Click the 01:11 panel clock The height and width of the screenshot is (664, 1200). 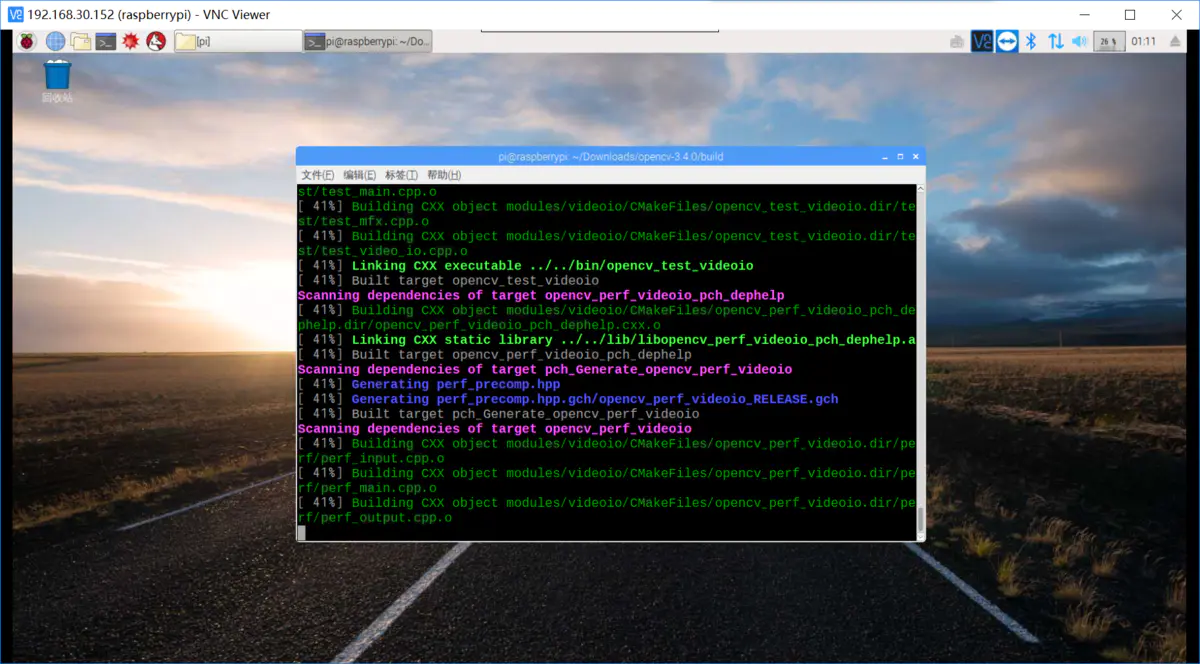click(x=1143, y=41)
